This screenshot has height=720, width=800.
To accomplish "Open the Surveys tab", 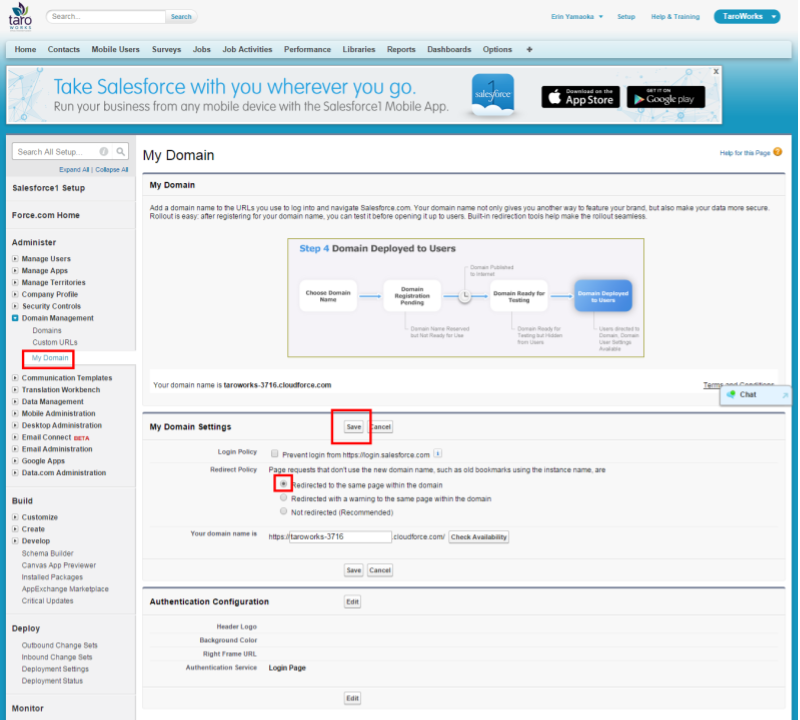I will click(x=166, y=49).
